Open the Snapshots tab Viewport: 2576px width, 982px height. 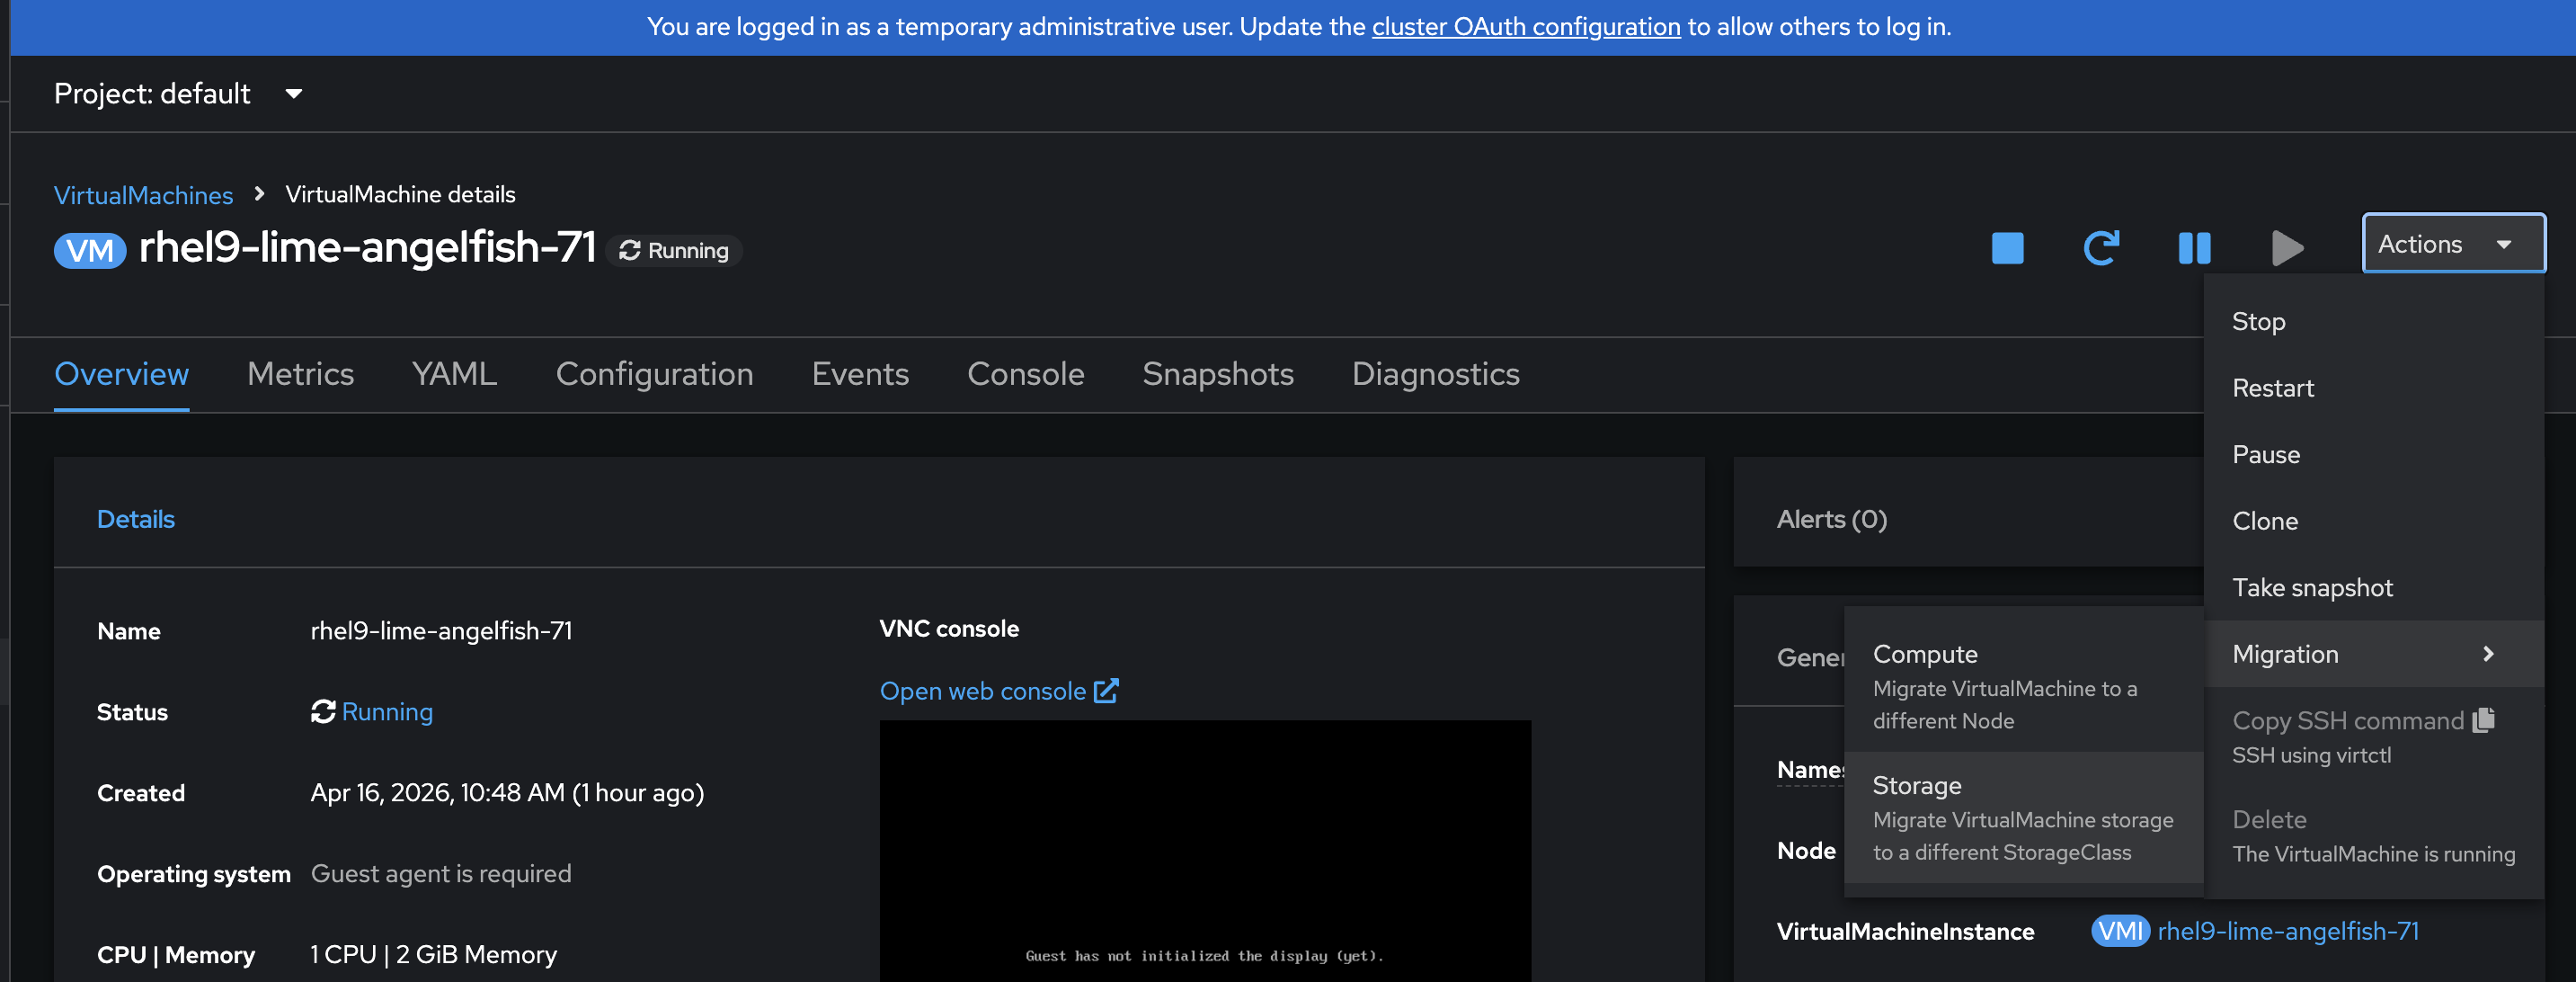click(1217, 374)
